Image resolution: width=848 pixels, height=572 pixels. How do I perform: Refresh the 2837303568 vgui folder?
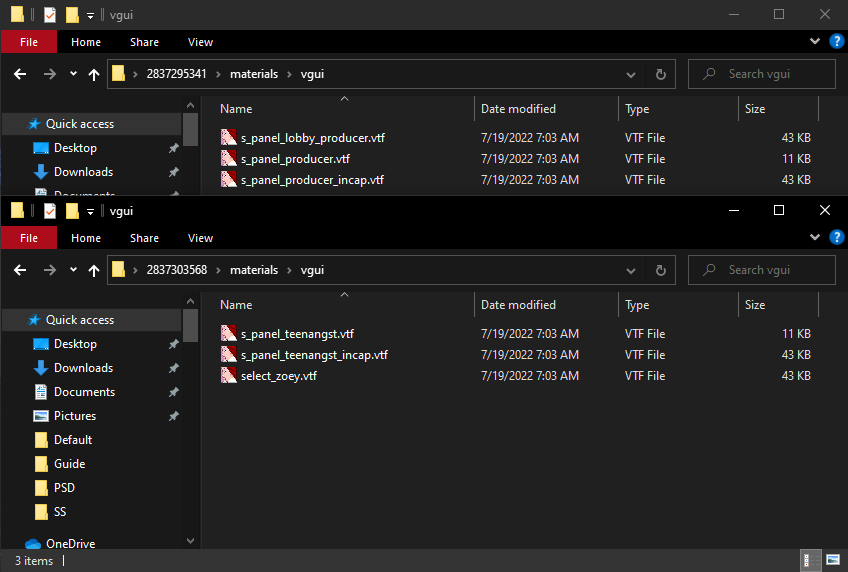click(x=660, y=270)
